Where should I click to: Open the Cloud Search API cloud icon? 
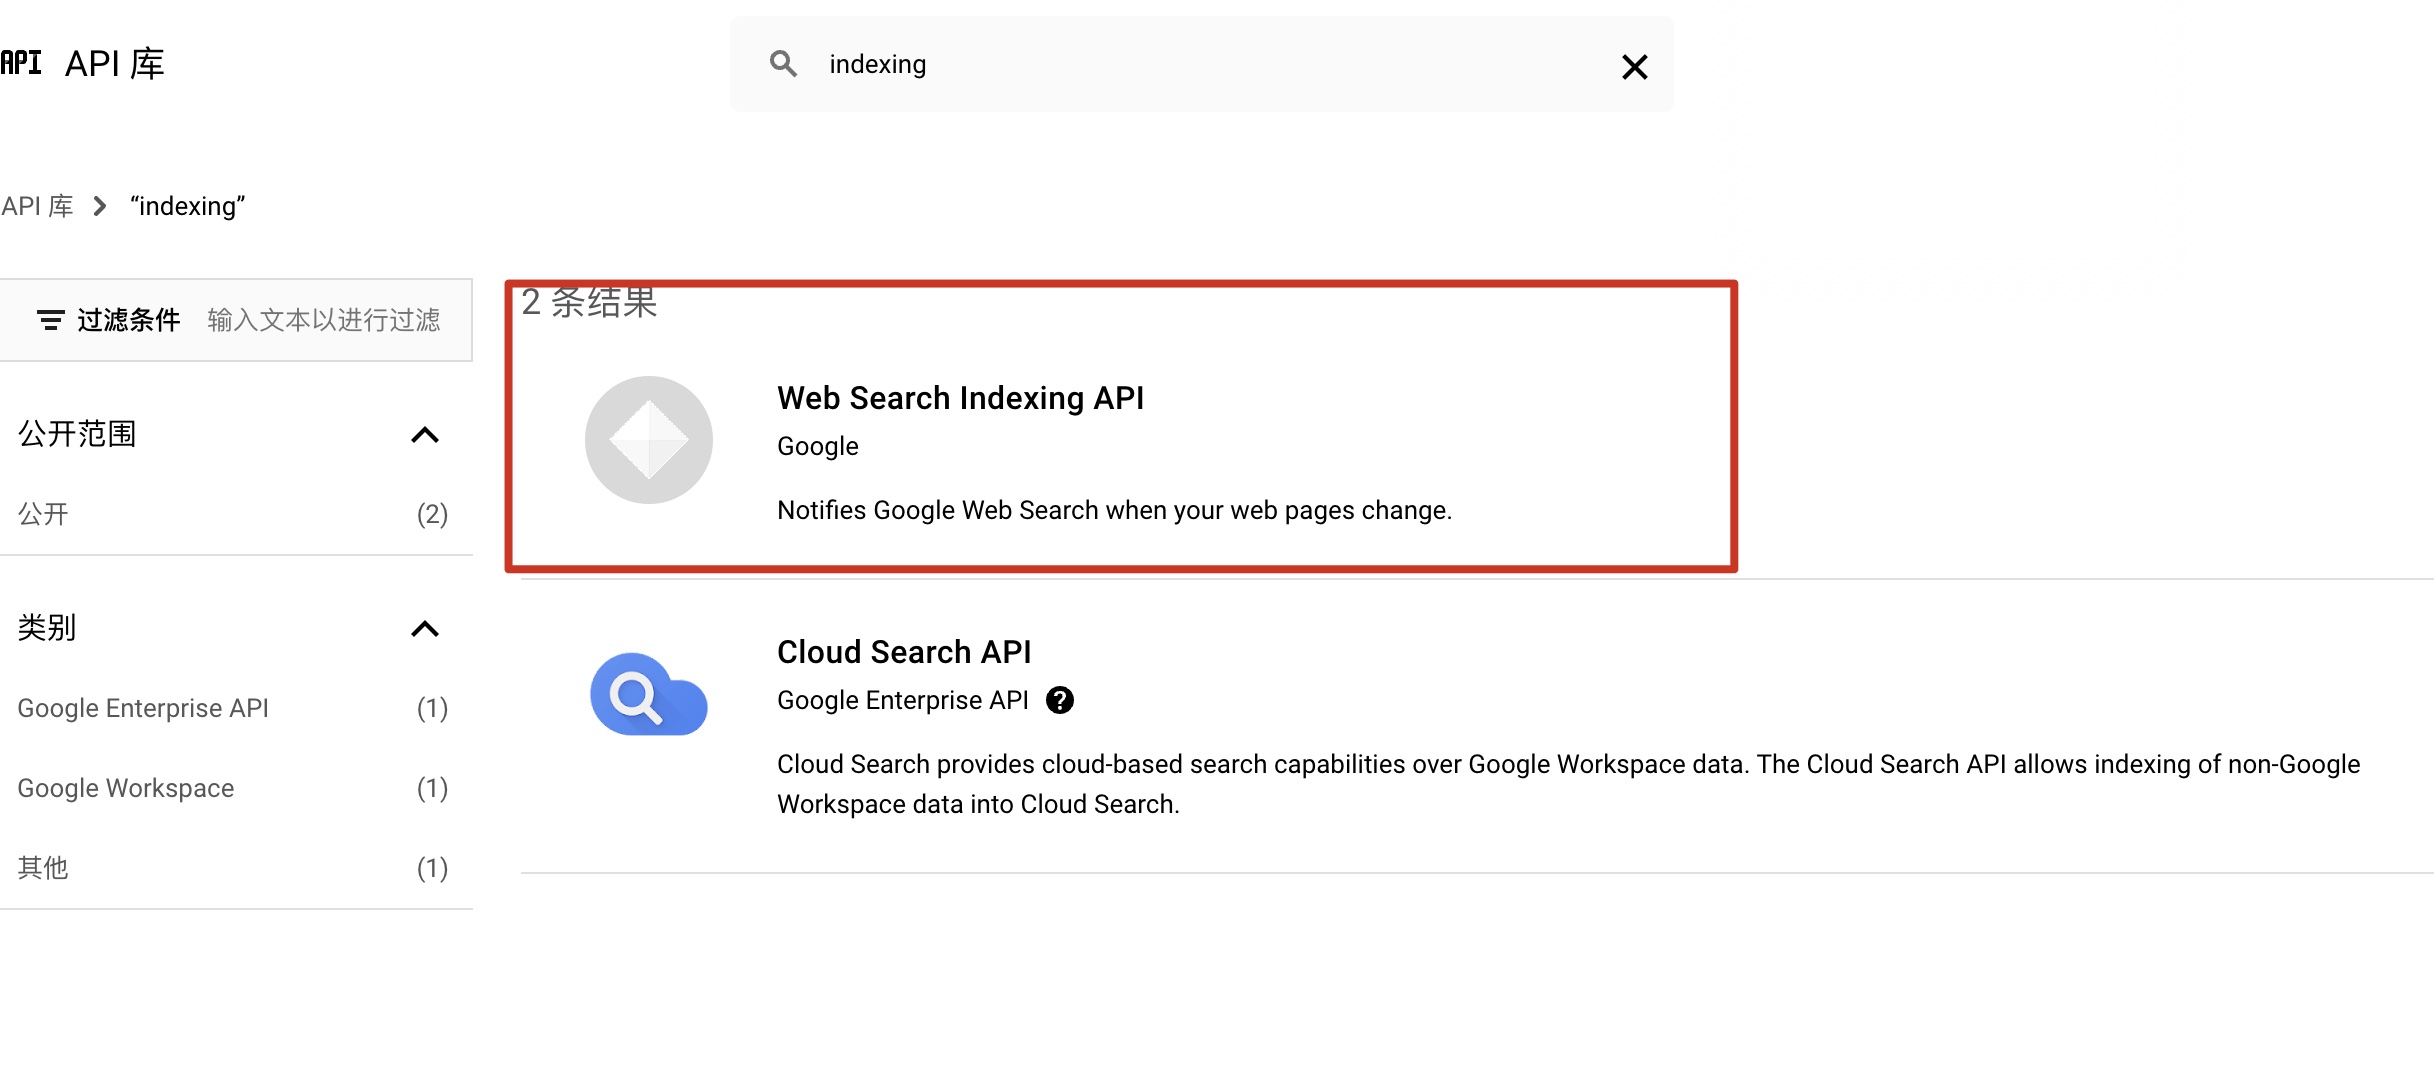[649, 694]
